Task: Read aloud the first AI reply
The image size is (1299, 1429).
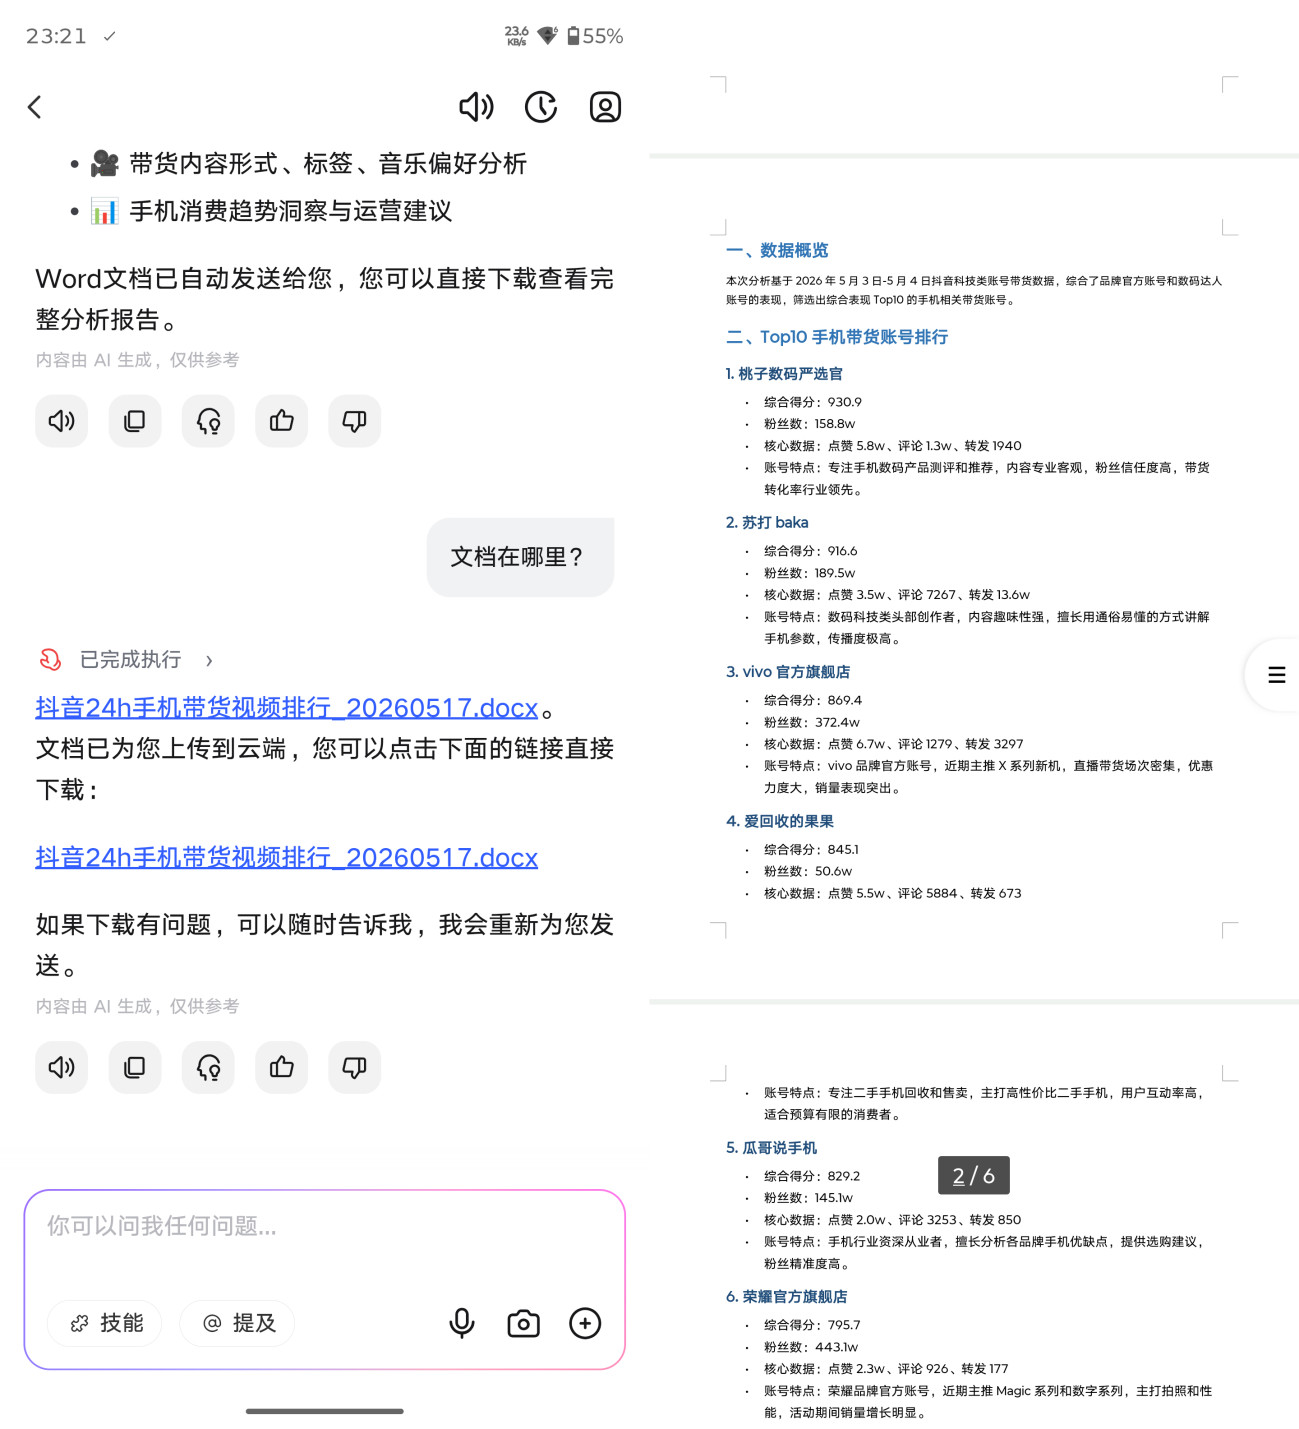Action: click(x=62, y=421)
